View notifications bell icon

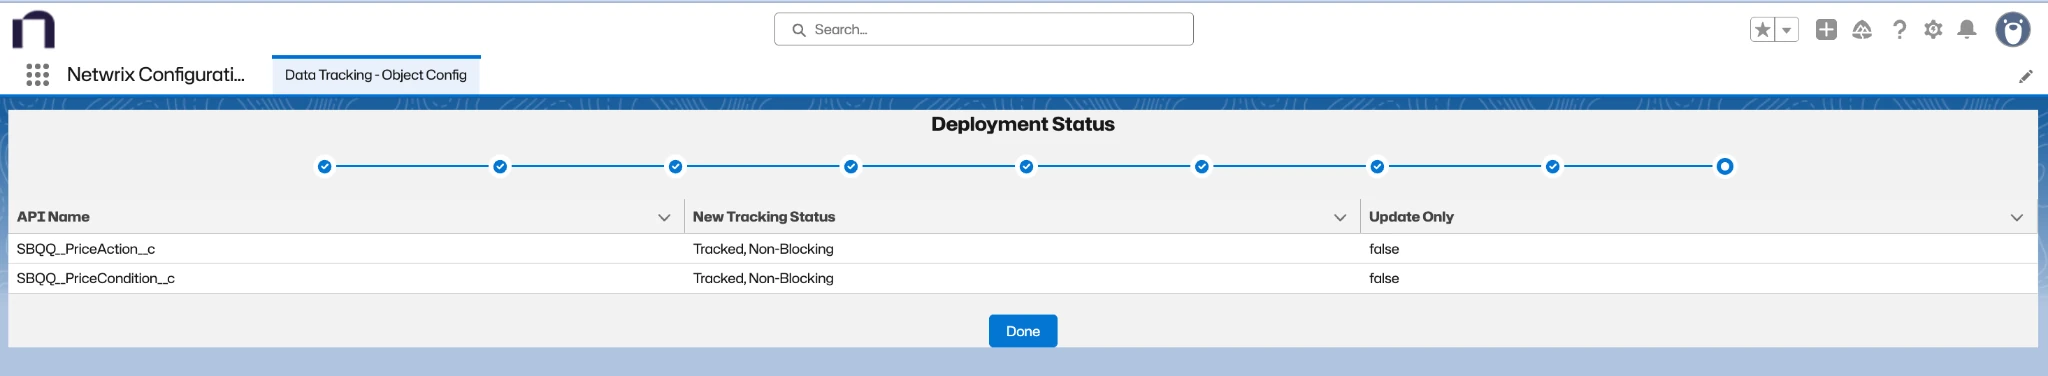click(1967, 29)
